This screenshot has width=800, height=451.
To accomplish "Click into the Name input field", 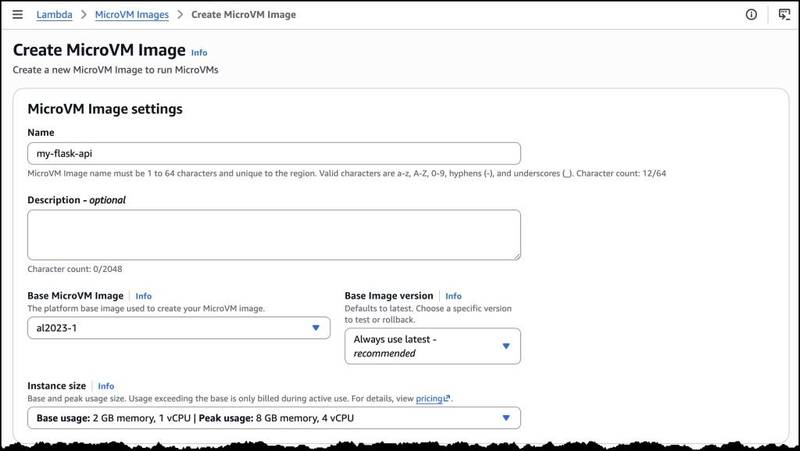I will [x=274, y=154].
